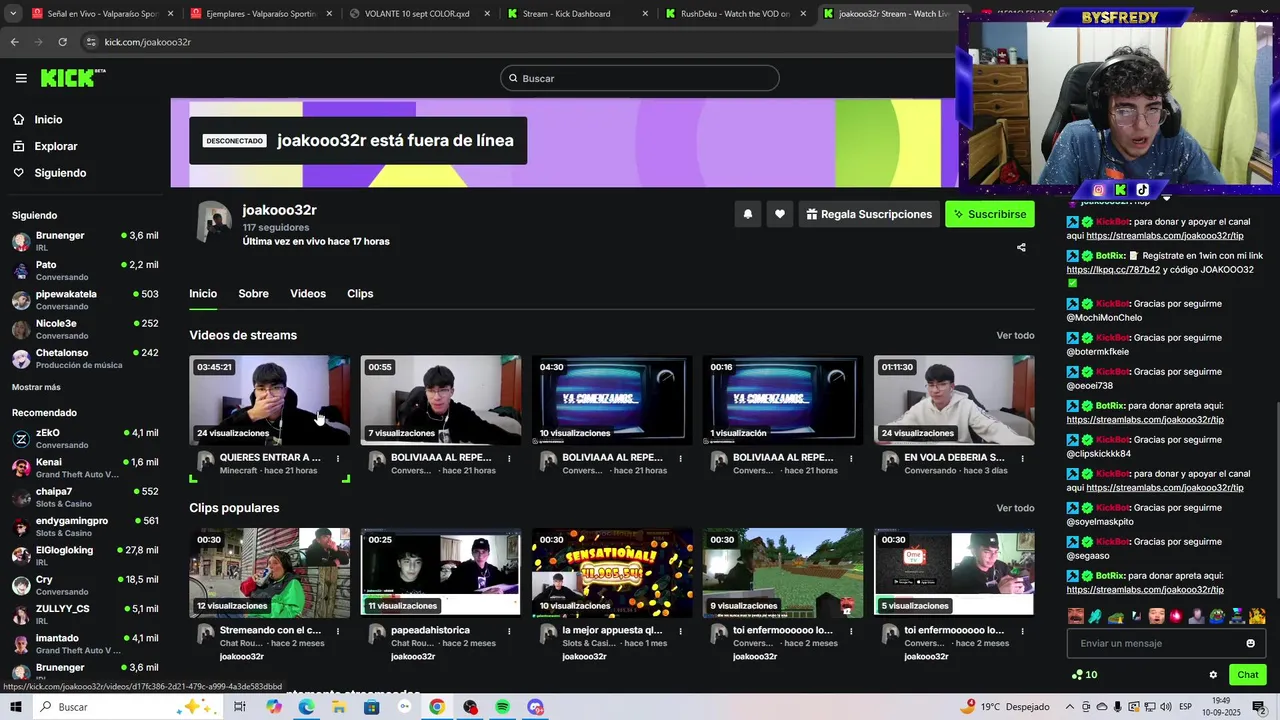This screenshot has height=720, width=1280.
Task: Click the Instagram icon on webcam overlay
Action: click(x=1098, y=190)
